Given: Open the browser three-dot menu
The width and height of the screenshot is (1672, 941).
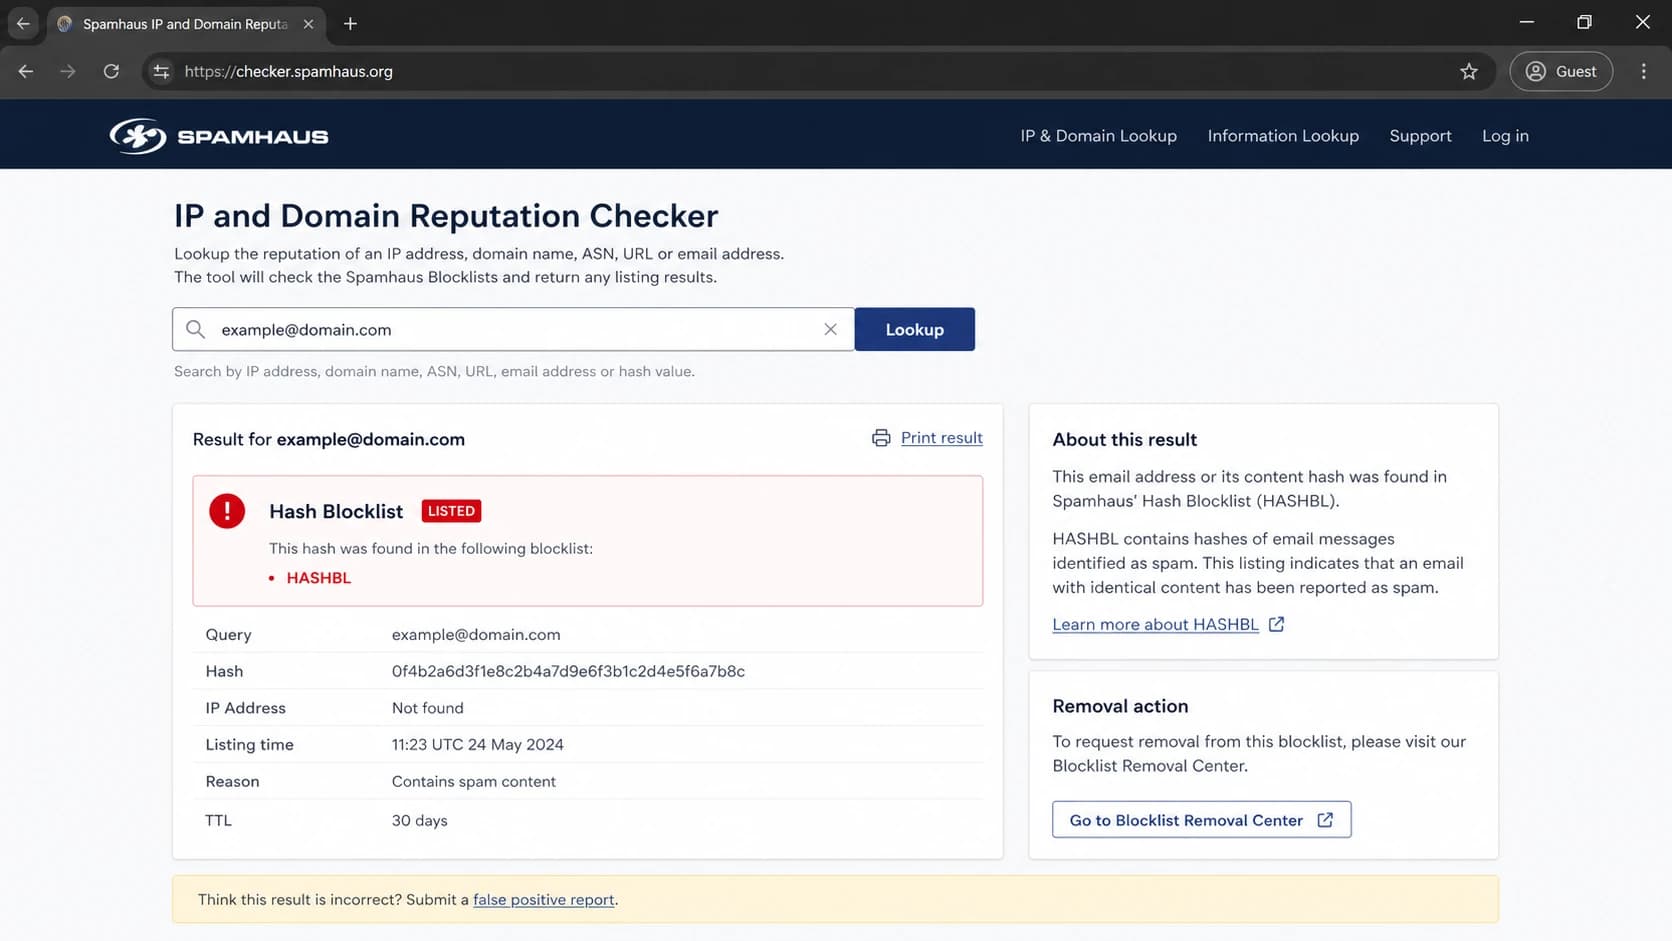Looking at the screenshot, I should pos(1643,71).
